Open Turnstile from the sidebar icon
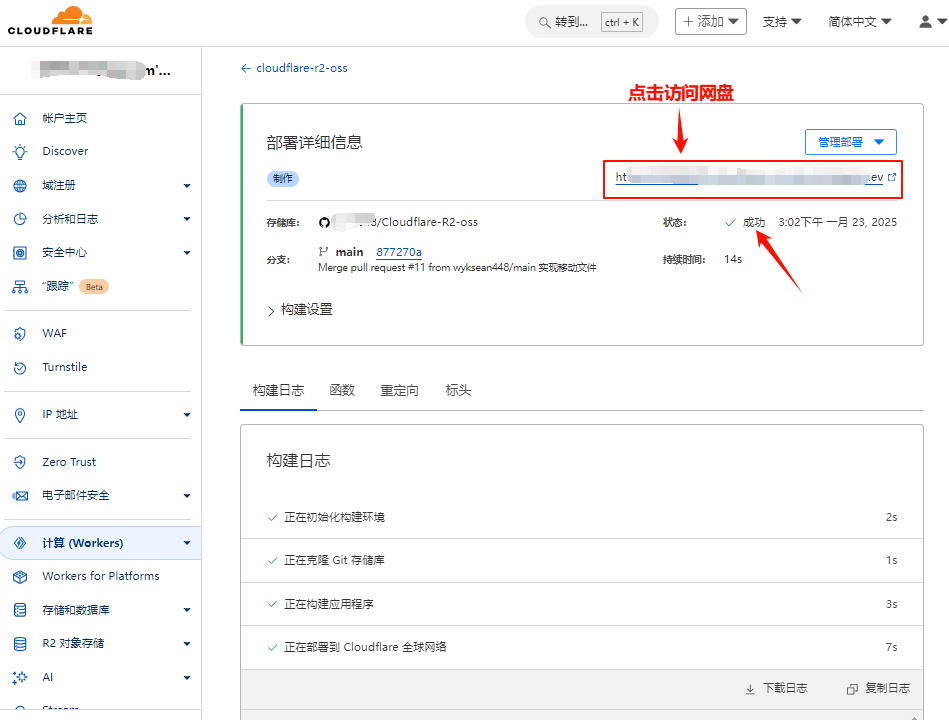 tap(20, 368)
